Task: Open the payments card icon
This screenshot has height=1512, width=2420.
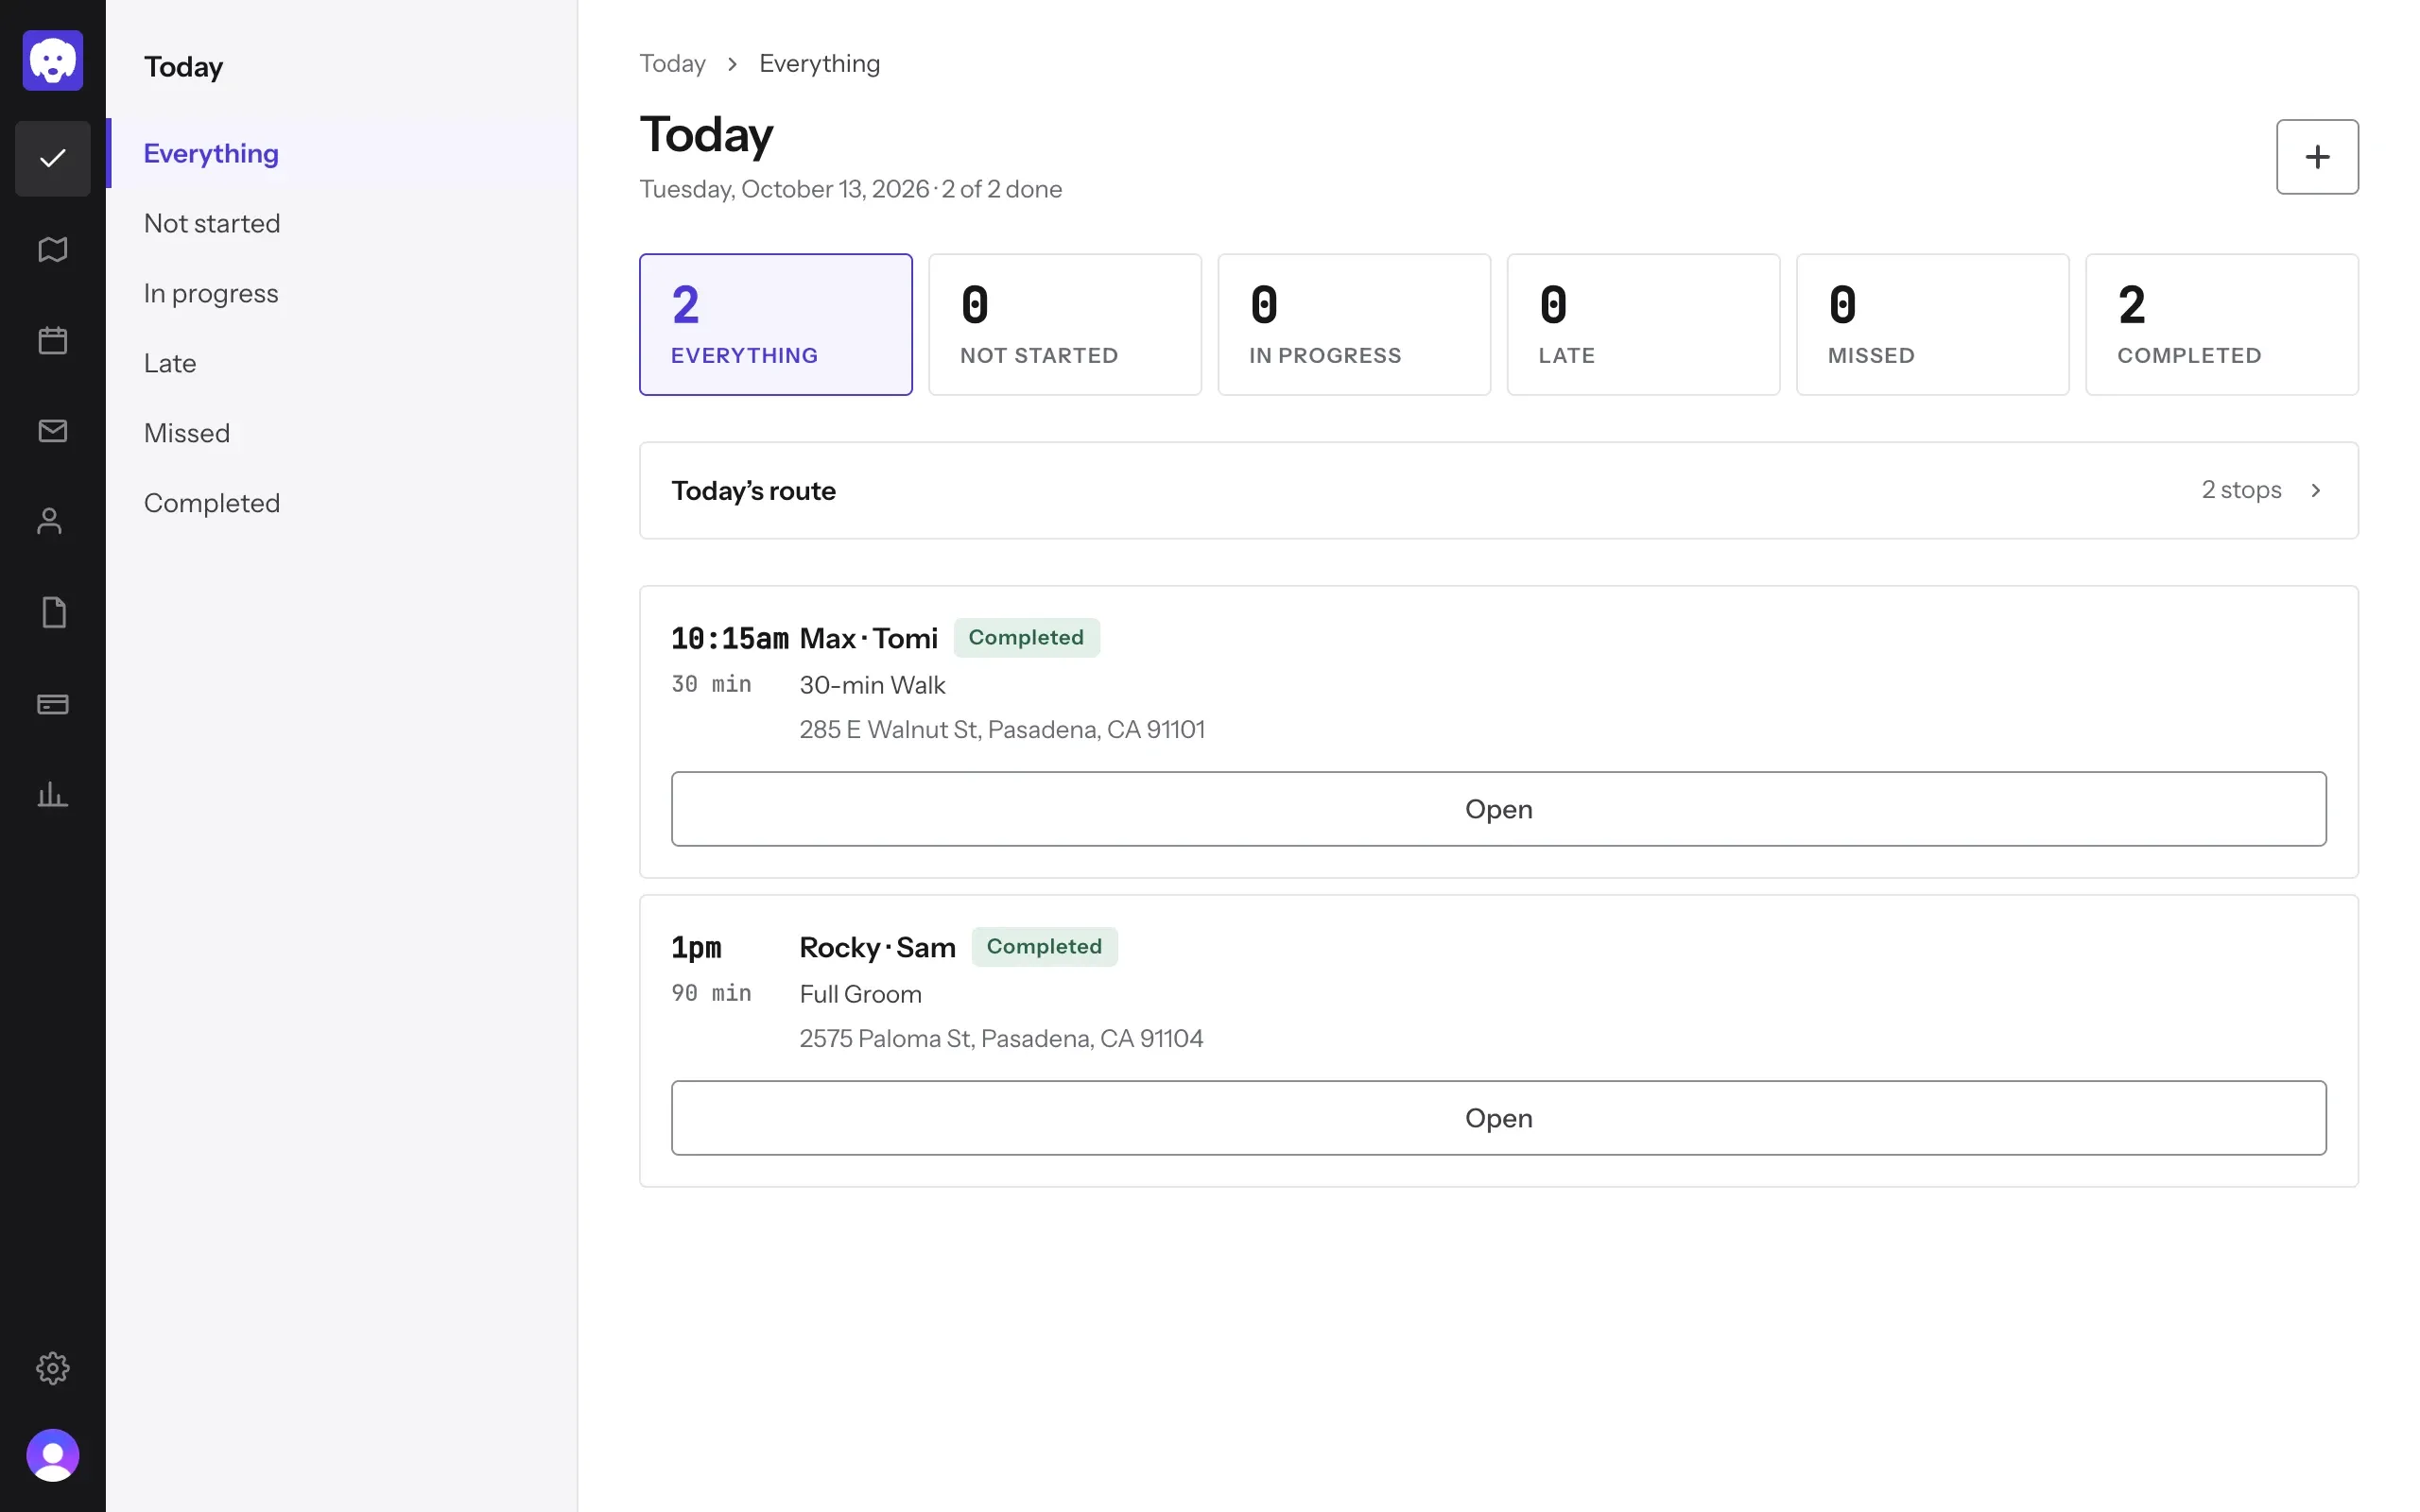Action: click(52, 704)
